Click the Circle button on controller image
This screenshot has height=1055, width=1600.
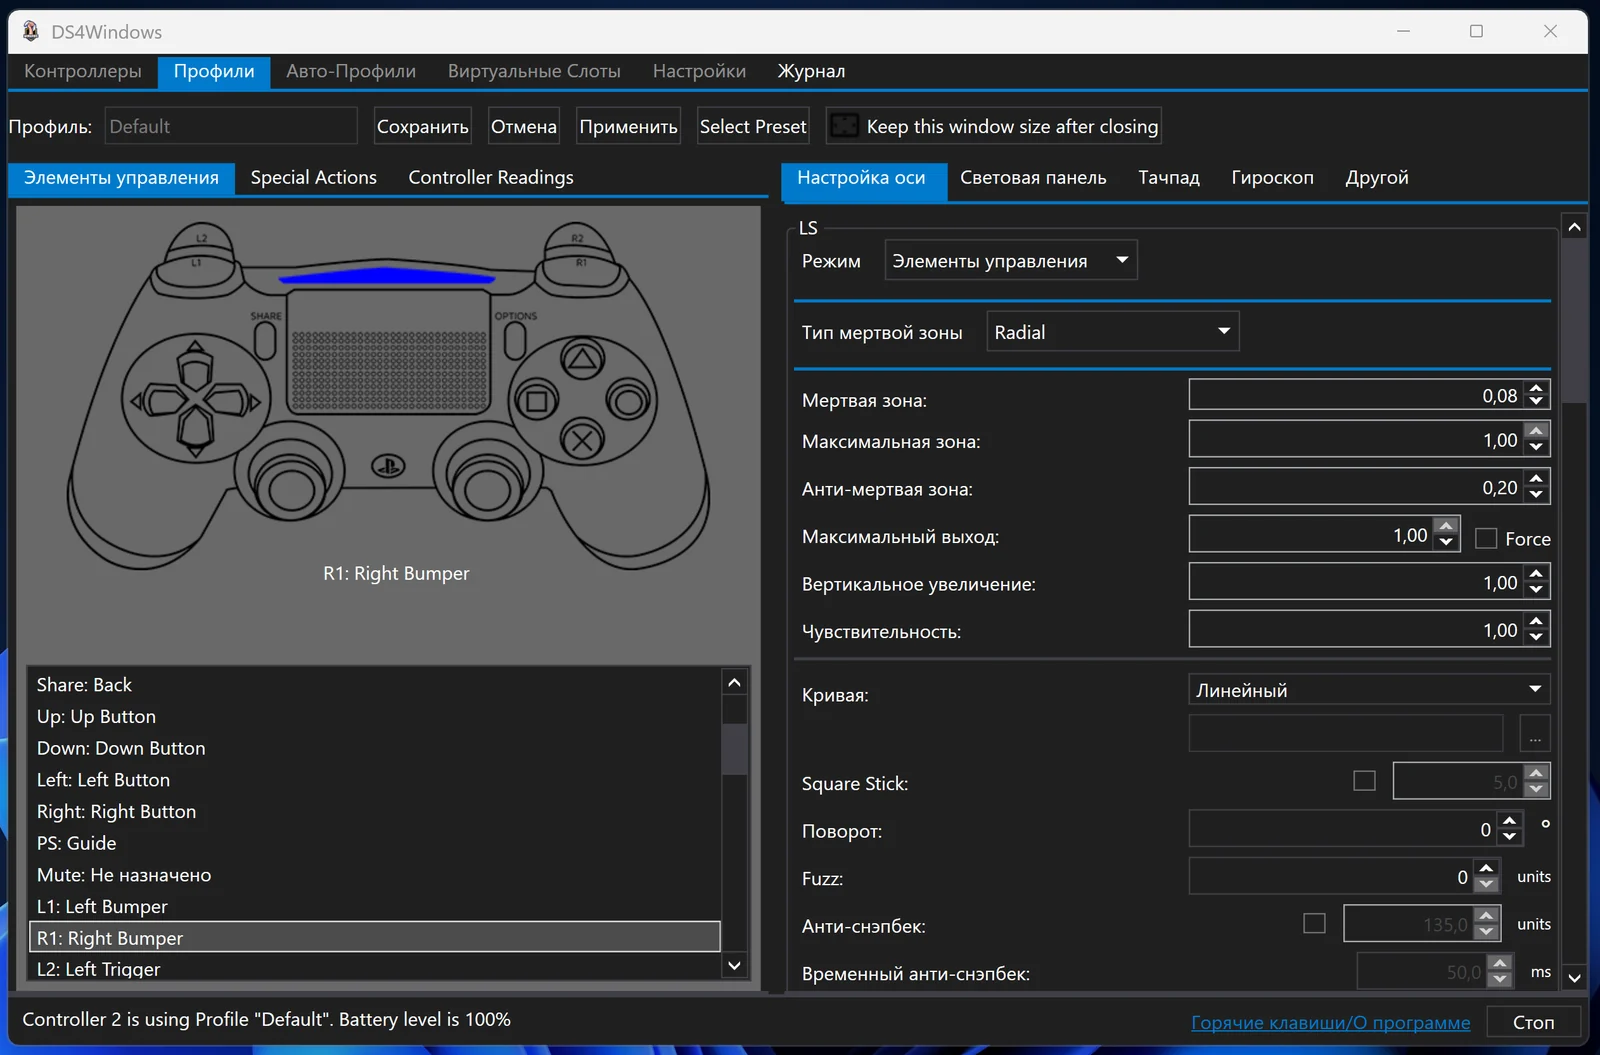pyautogui.click(x=629, y=402)
